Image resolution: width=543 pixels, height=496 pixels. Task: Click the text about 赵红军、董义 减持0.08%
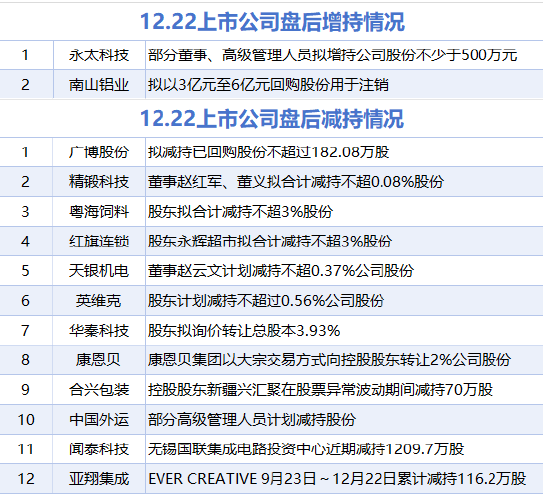click(296, 182)
